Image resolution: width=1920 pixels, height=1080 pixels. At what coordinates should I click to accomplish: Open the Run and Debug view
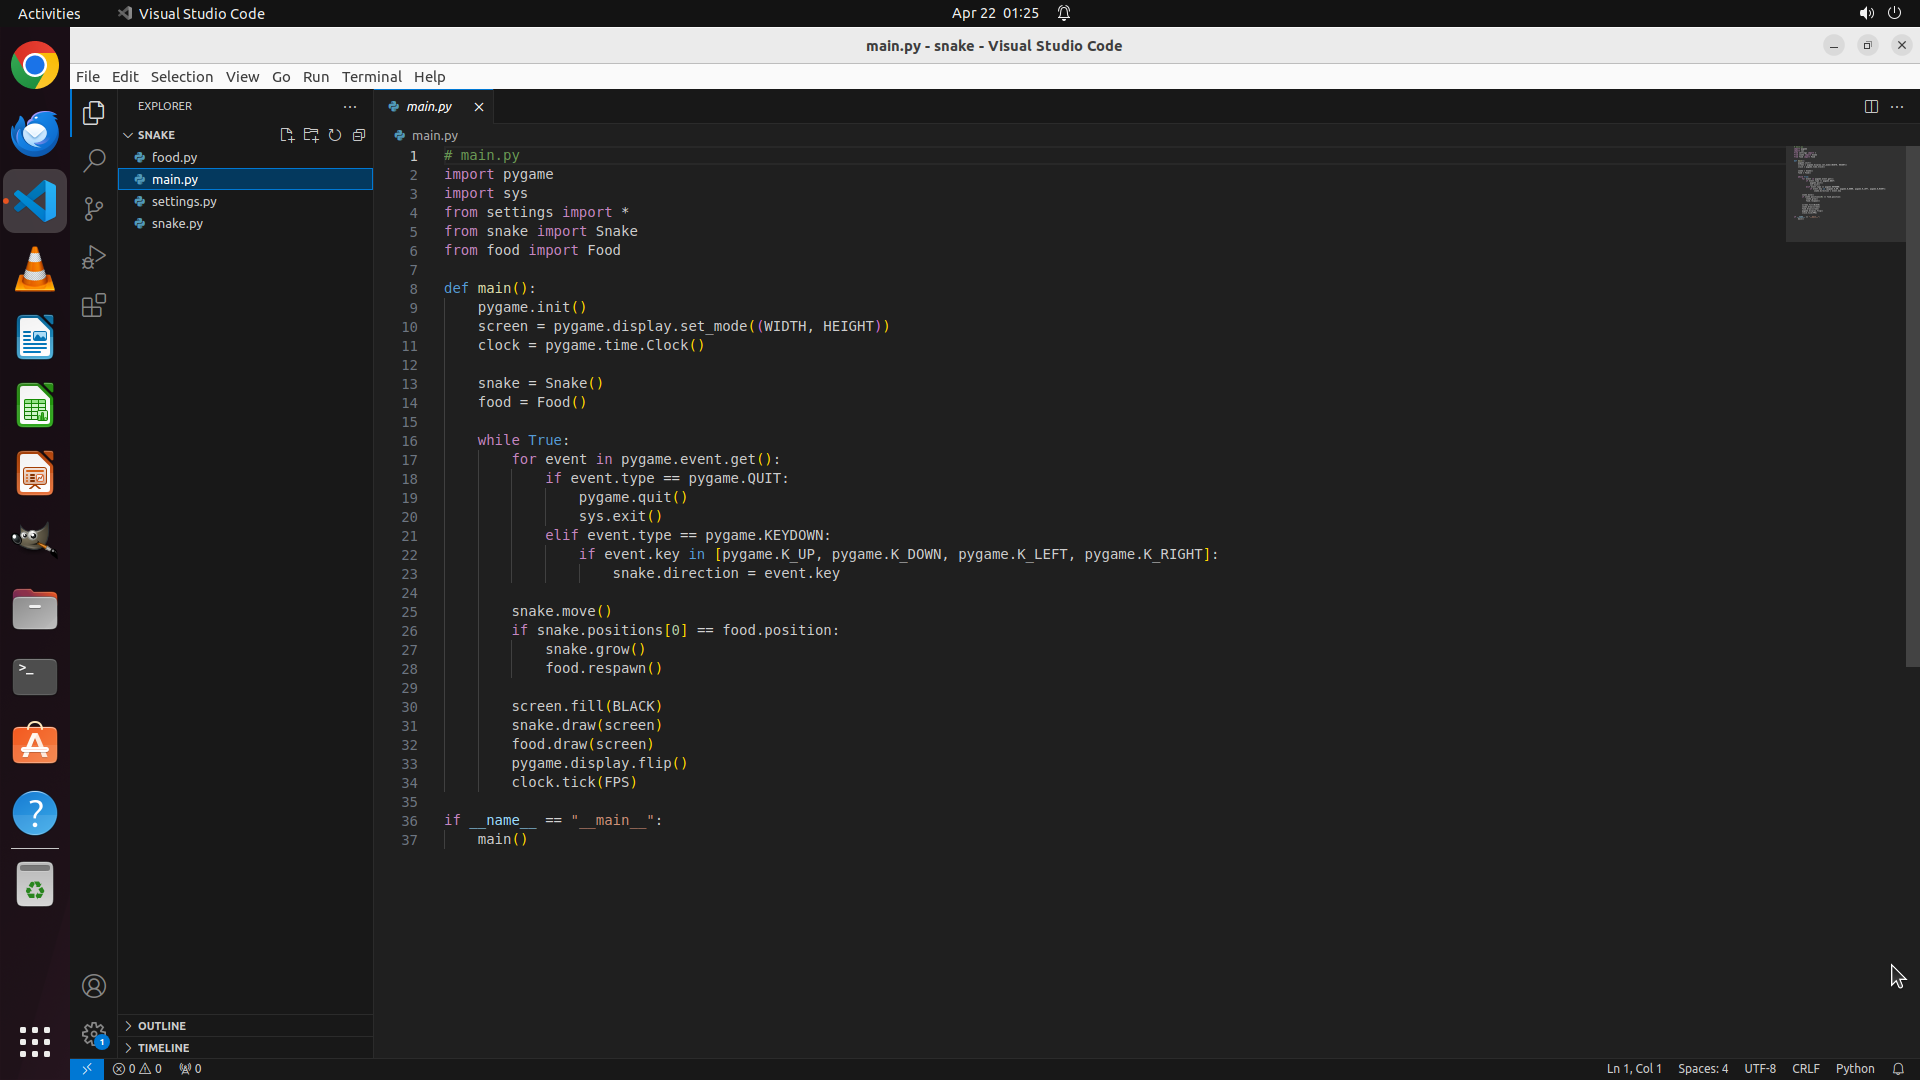[x=94, y=257]
